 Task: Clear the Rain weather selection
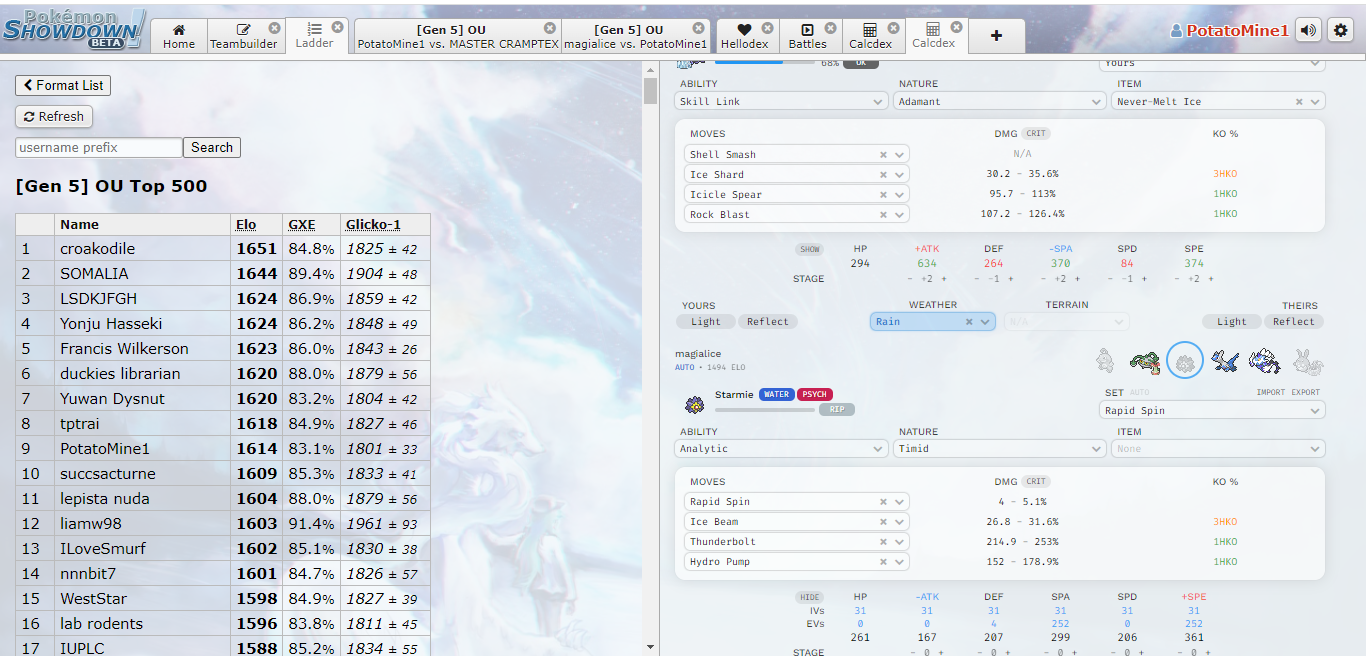tap(969, 322)
